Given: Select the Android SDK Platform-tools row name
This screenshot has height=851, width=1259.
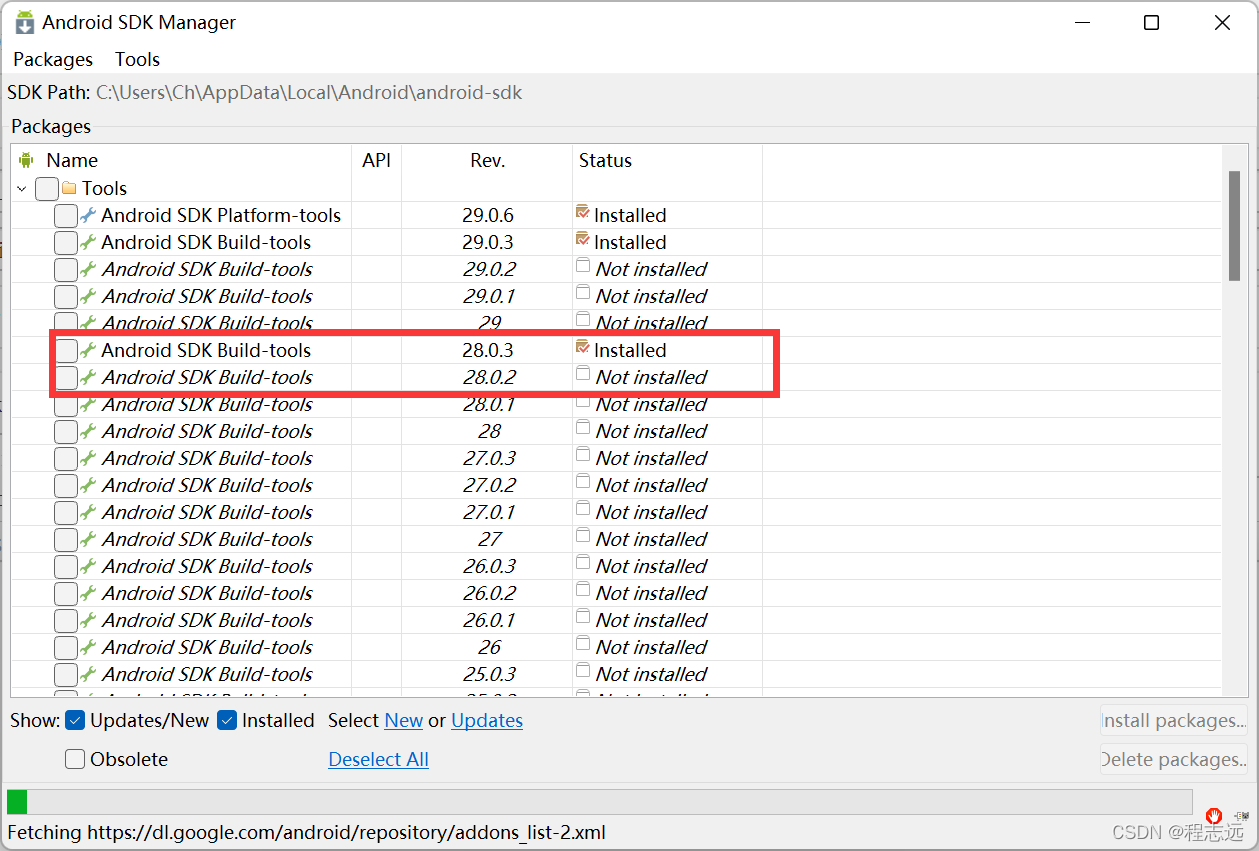Looking at the screenshot, I should coord(221,215).
